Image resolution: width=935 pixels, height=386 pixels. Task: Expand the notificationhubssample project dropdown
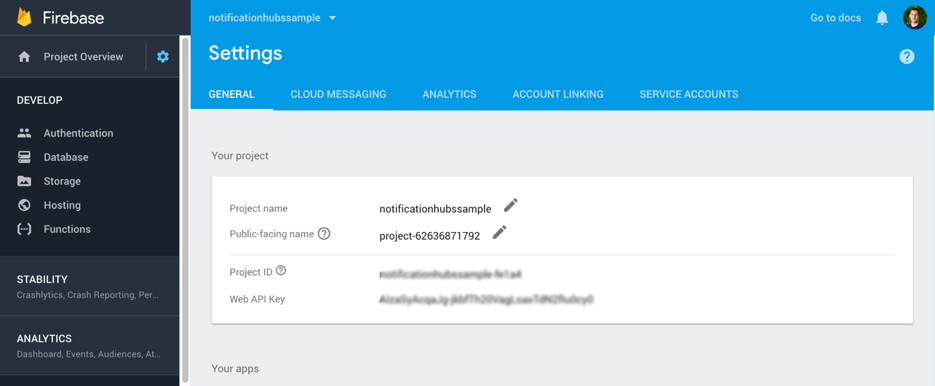[x=273, y=18]
